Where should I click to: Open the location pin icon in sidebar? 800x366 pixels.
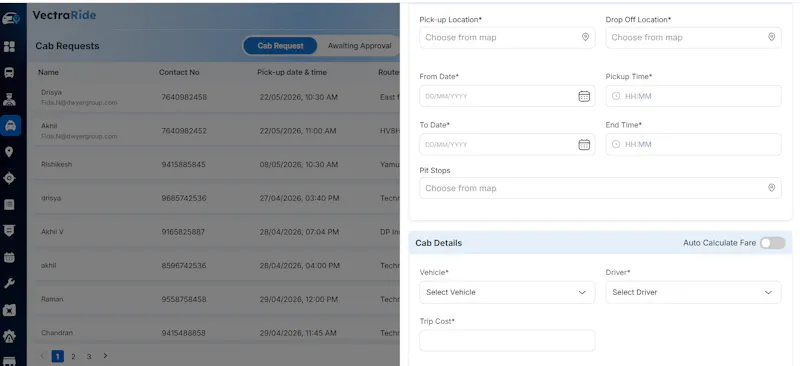9,152
